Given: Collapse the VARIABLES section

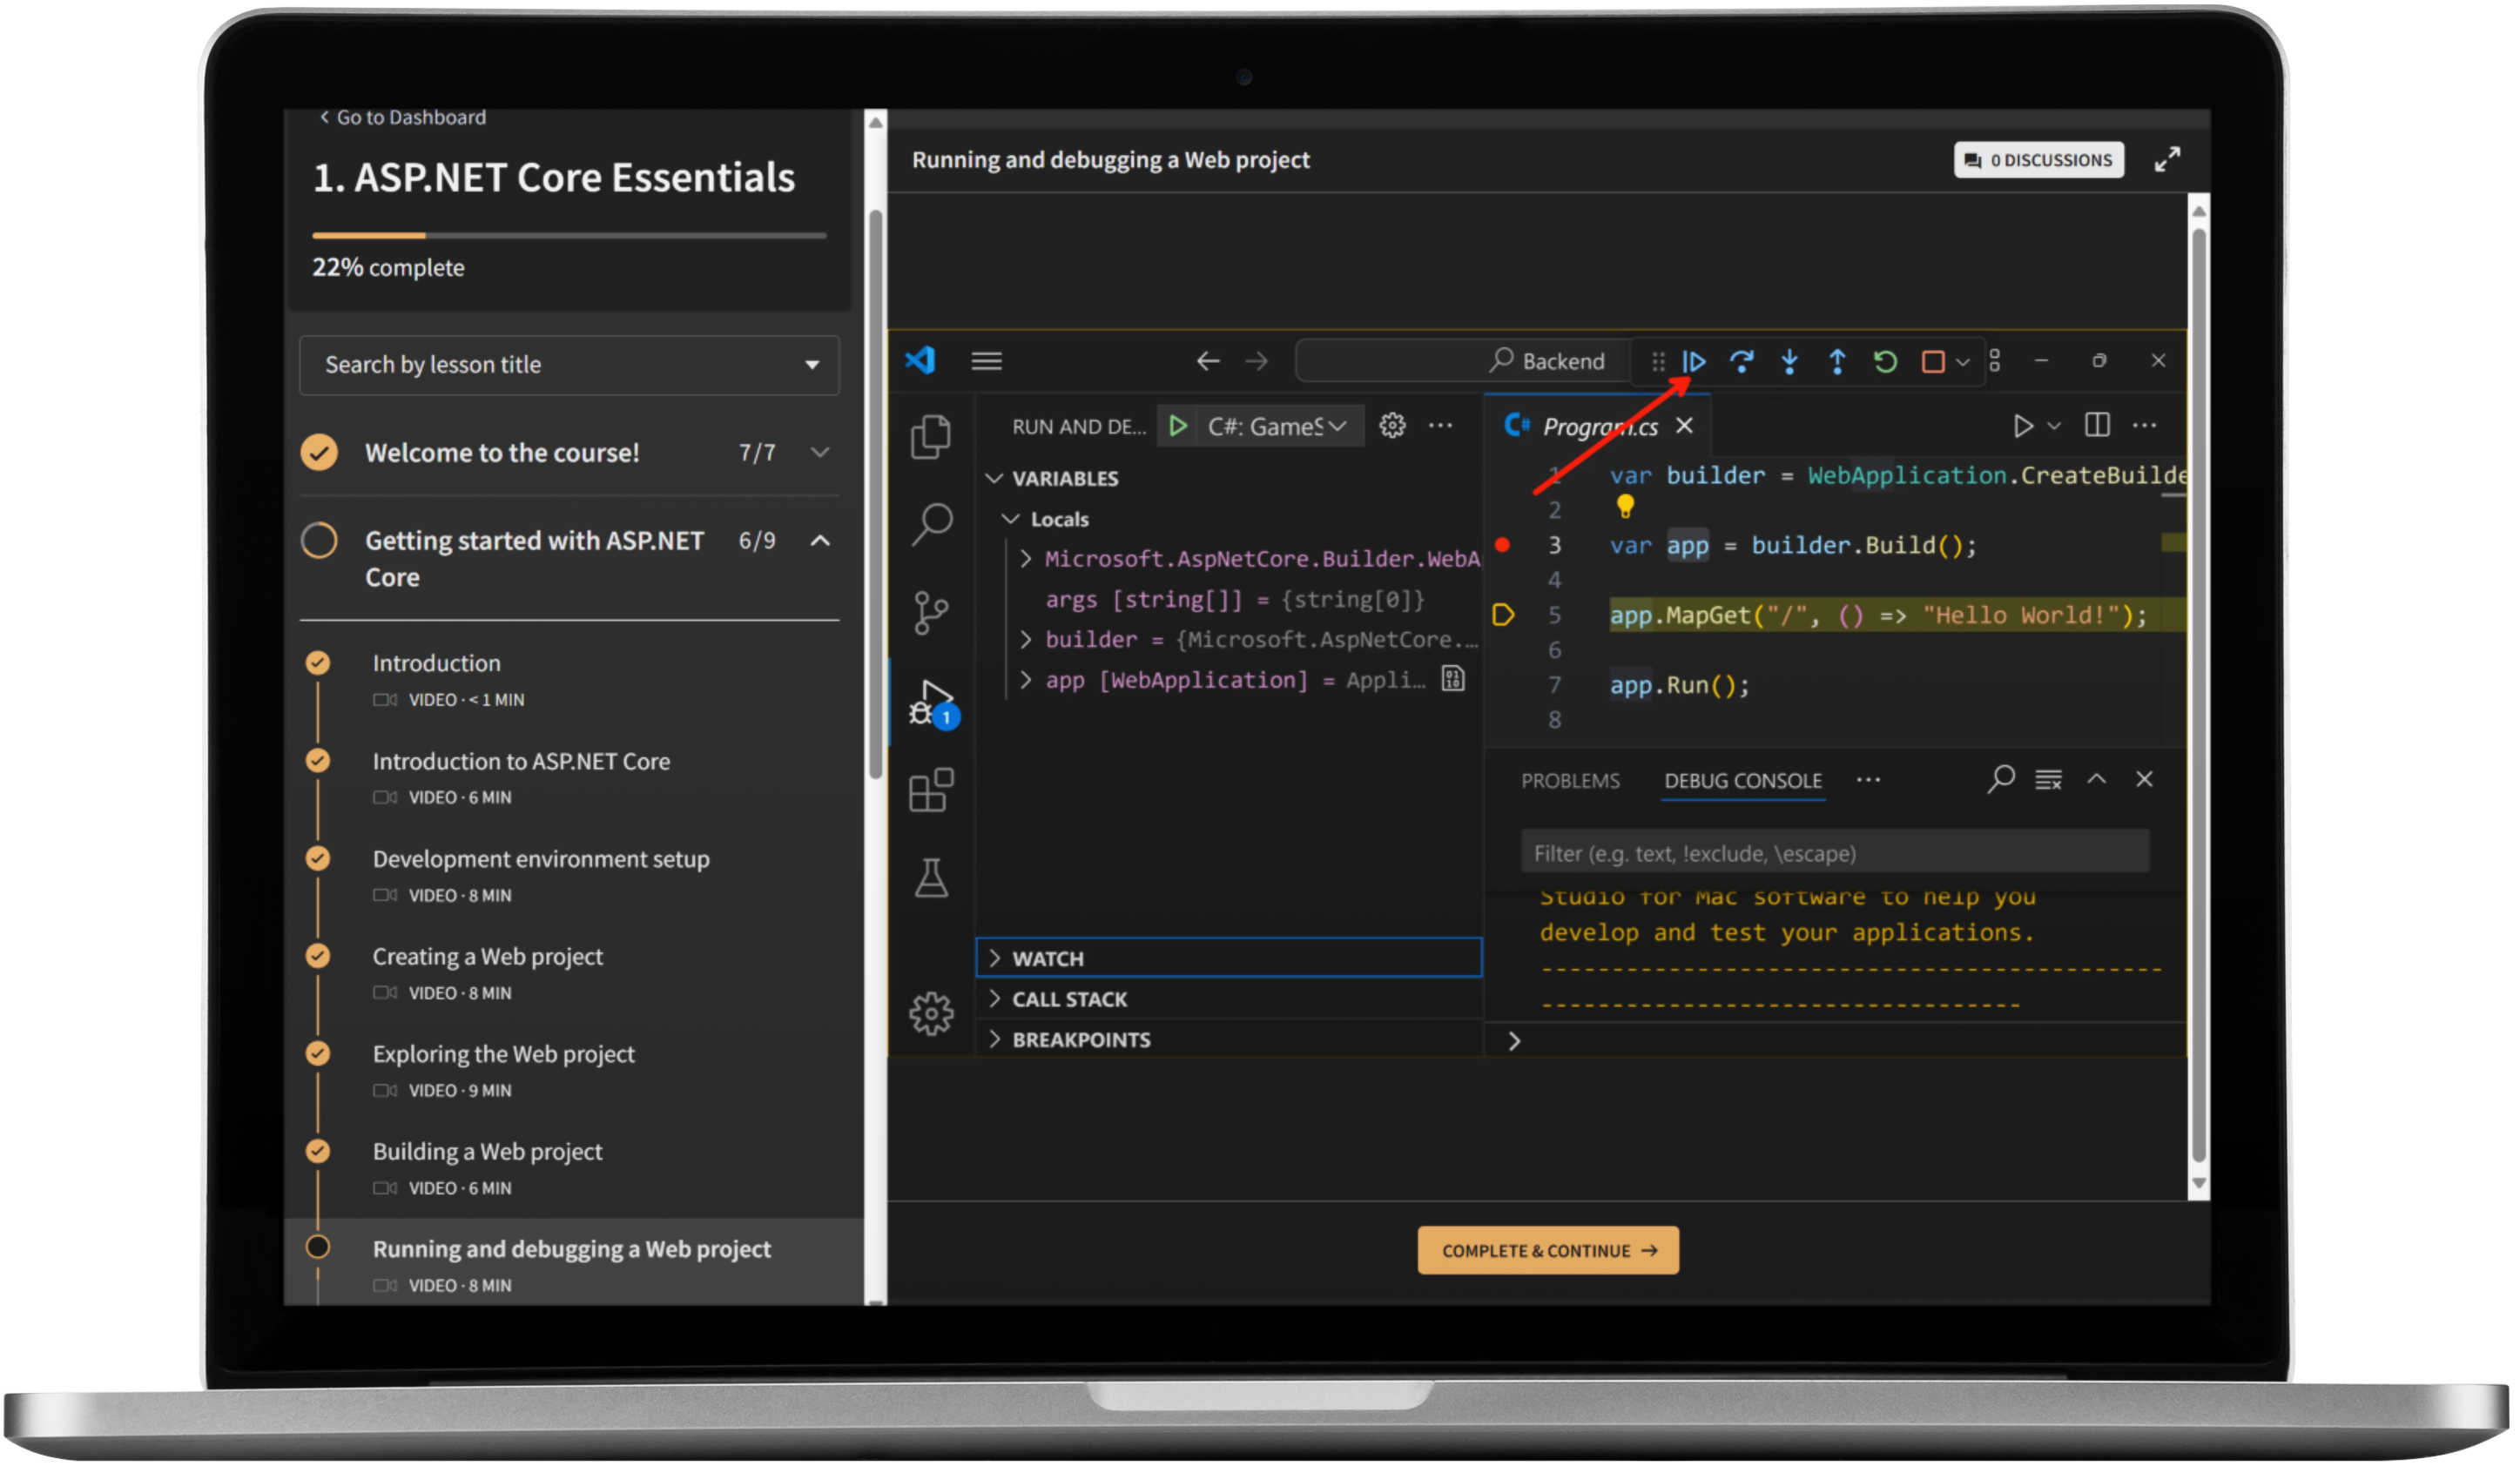Looking at the screenshot, I should coord(994,479).
